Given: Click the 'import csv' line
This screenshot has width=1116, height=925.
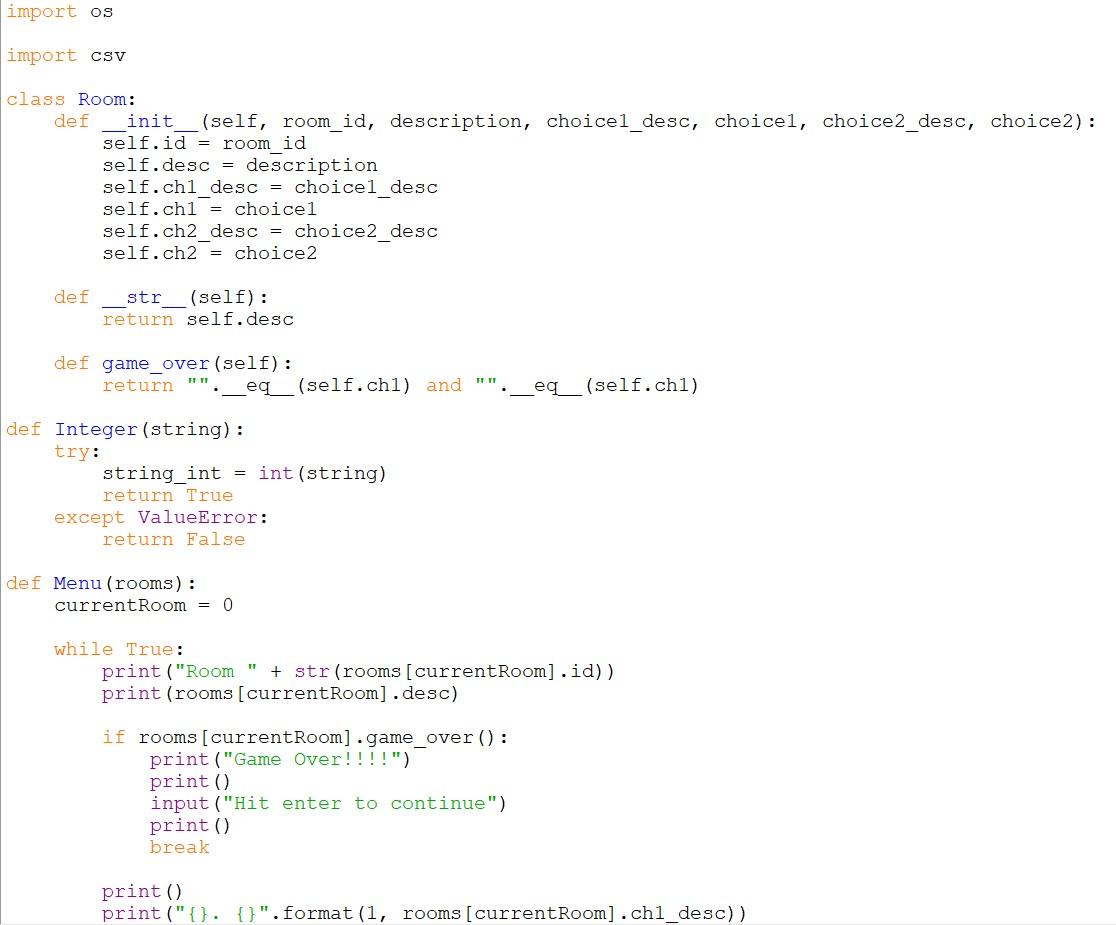Looking at the screenshot, I should [x=66, y=56].
